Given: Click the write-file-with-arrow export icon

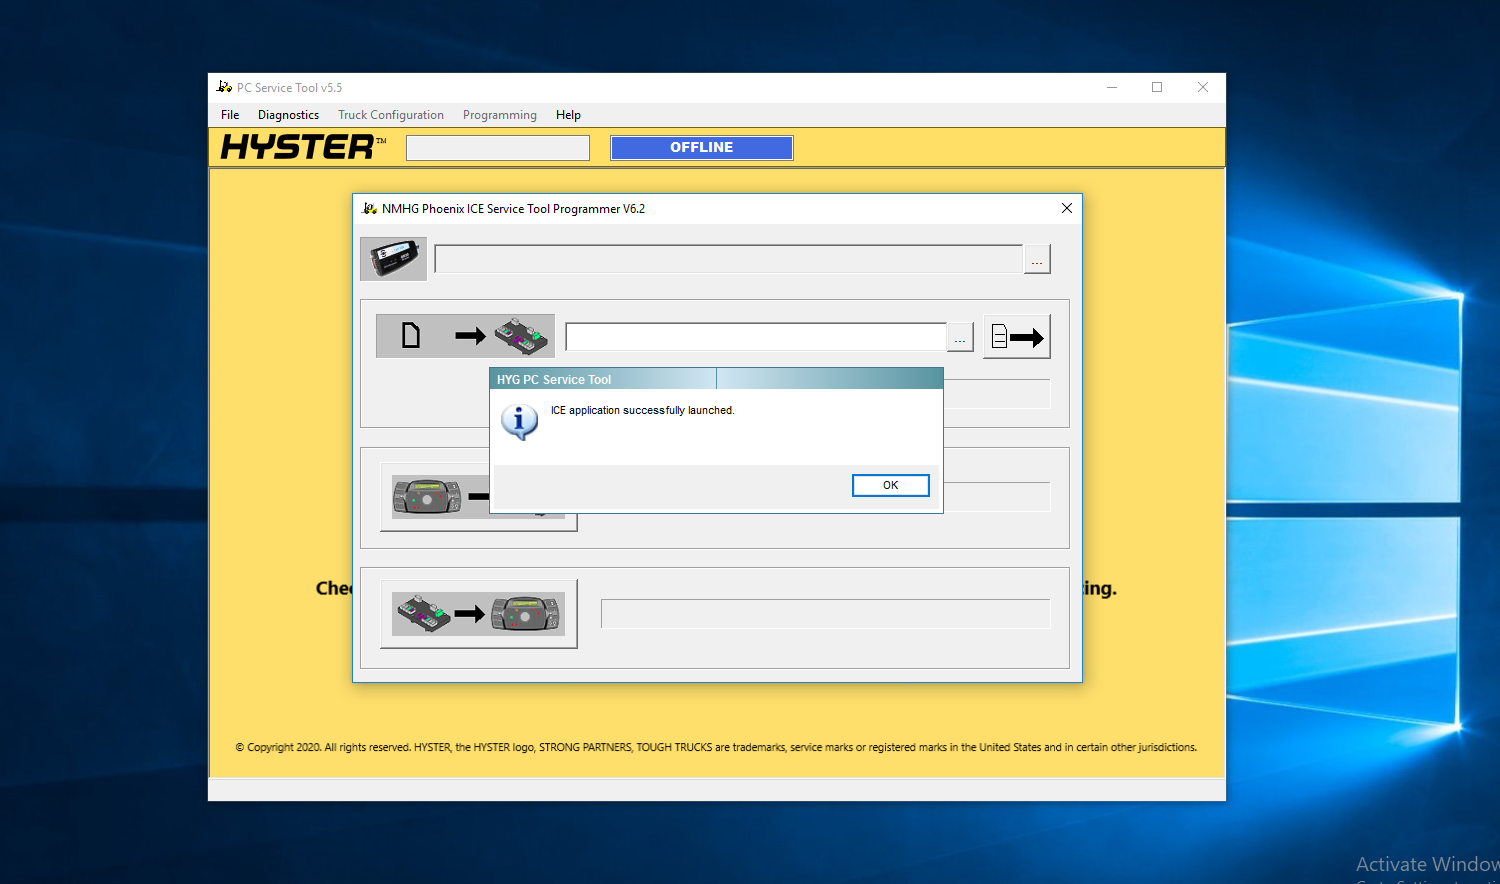Looking at the screenshot, I should [x=1015, y=335].
